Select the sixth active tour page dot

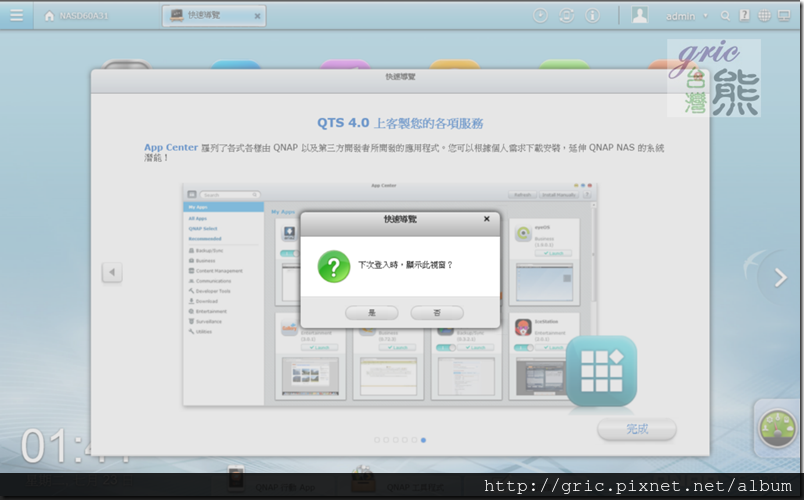423,440
